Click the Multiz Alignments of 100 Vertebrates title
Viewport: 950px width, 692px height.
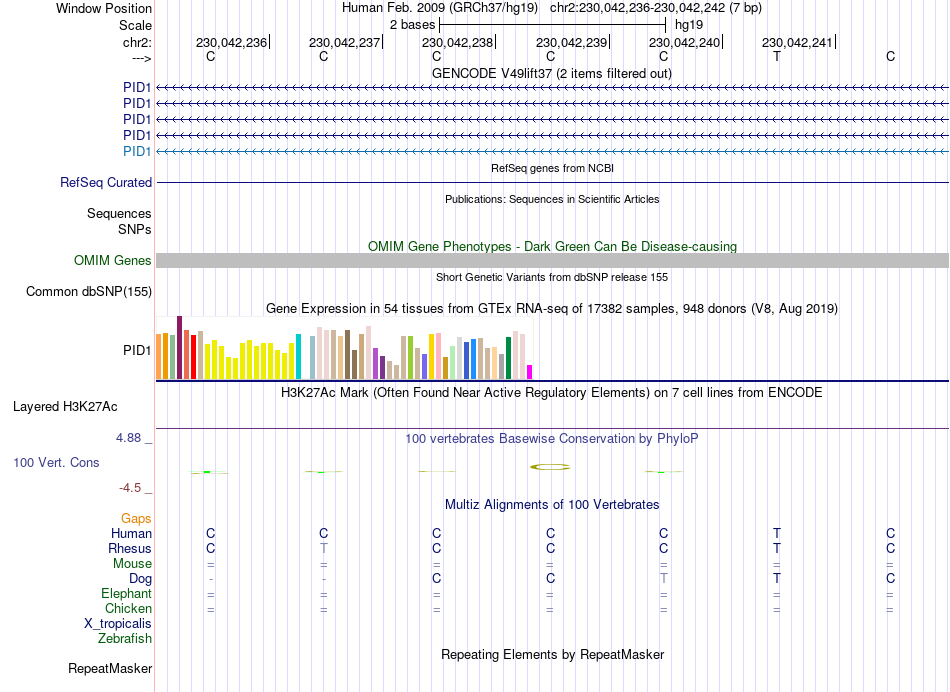(552, 504)
